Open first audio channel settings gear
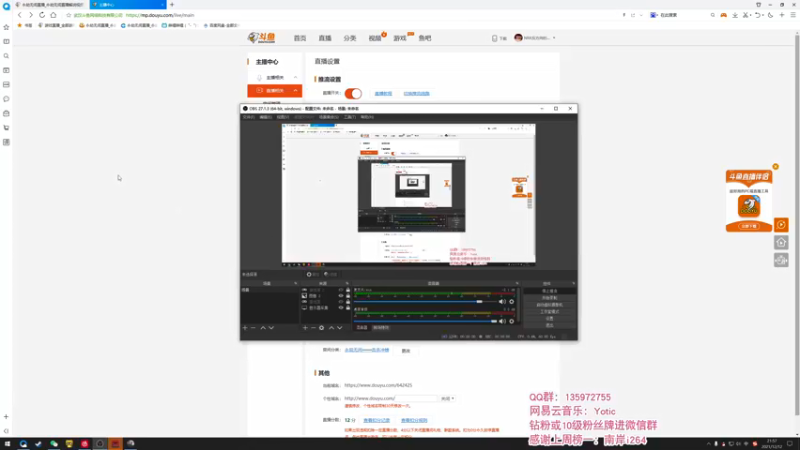 [512, 302]
